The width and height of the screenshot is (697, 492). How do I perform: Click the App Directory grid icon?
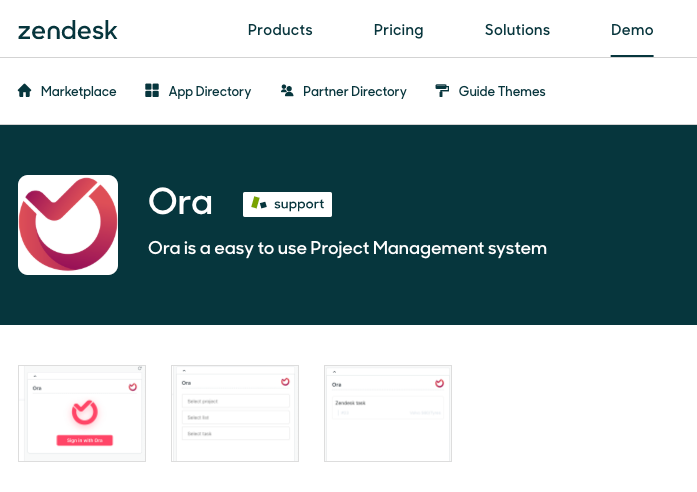pos(152,91)
